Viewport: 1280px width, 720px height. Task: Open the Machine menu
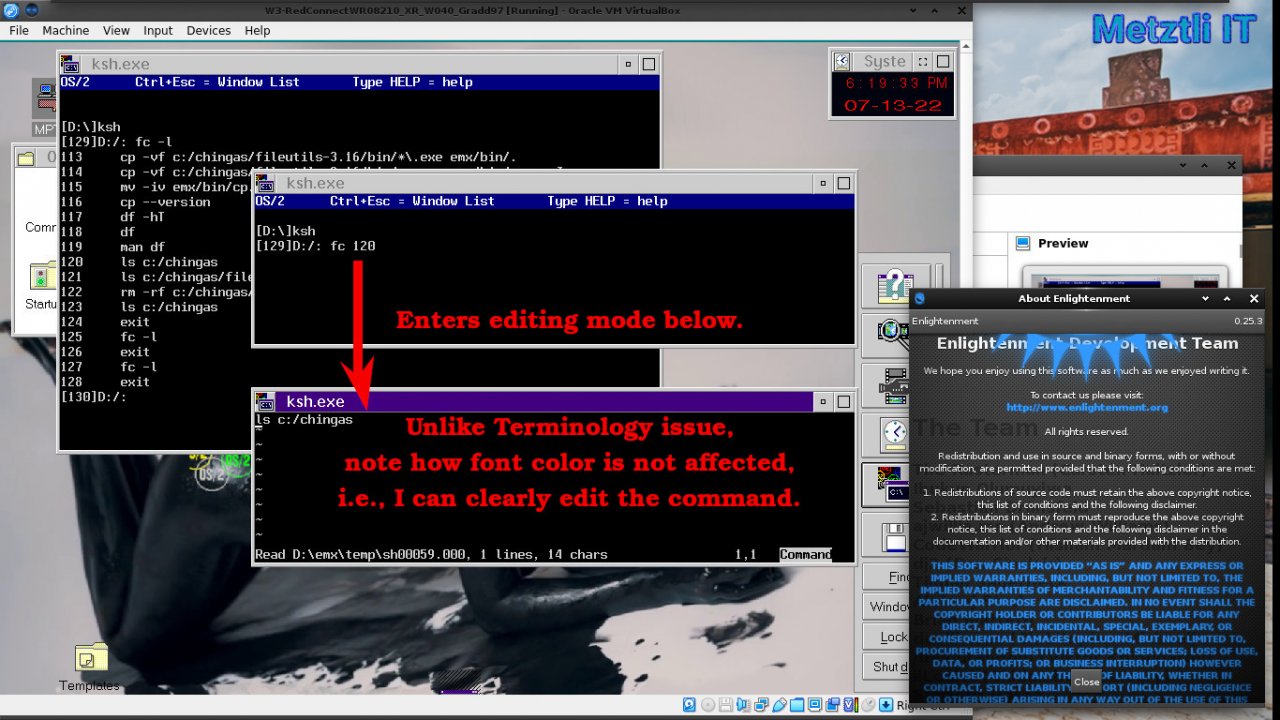(x=65, y=31)
